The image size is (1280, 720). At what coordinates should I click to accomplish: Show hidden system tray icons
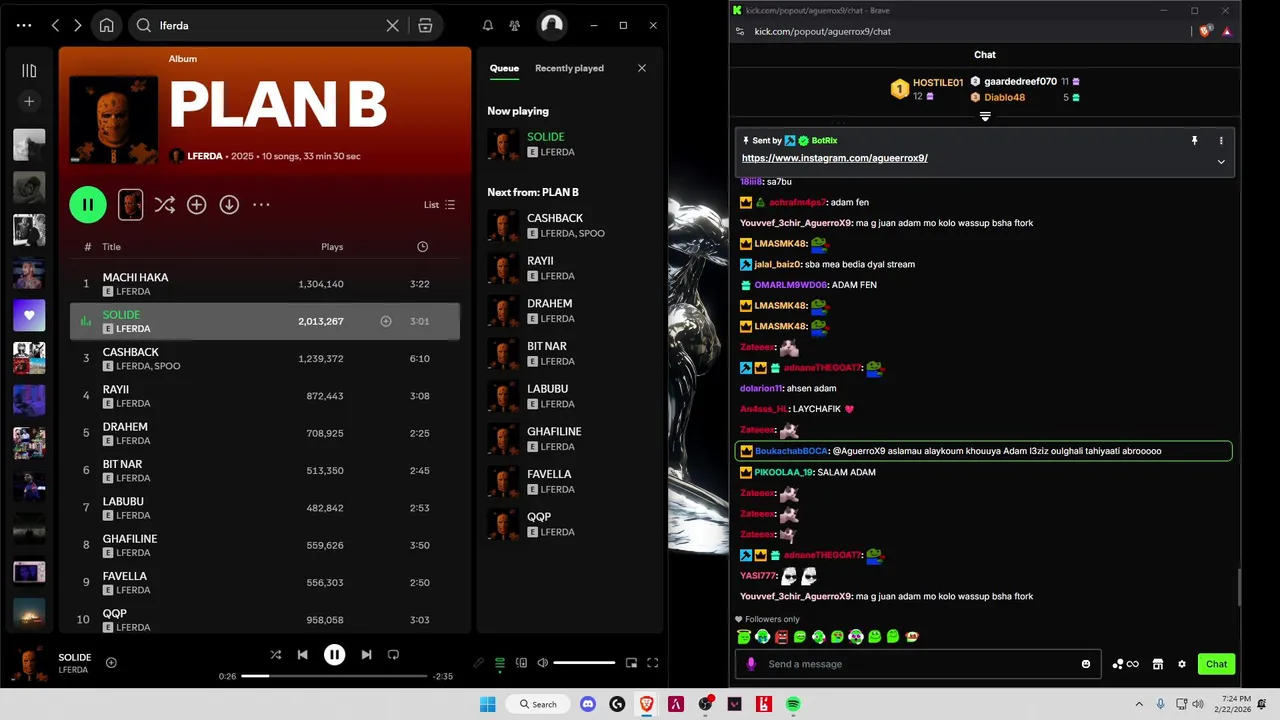pos(1139,704)
